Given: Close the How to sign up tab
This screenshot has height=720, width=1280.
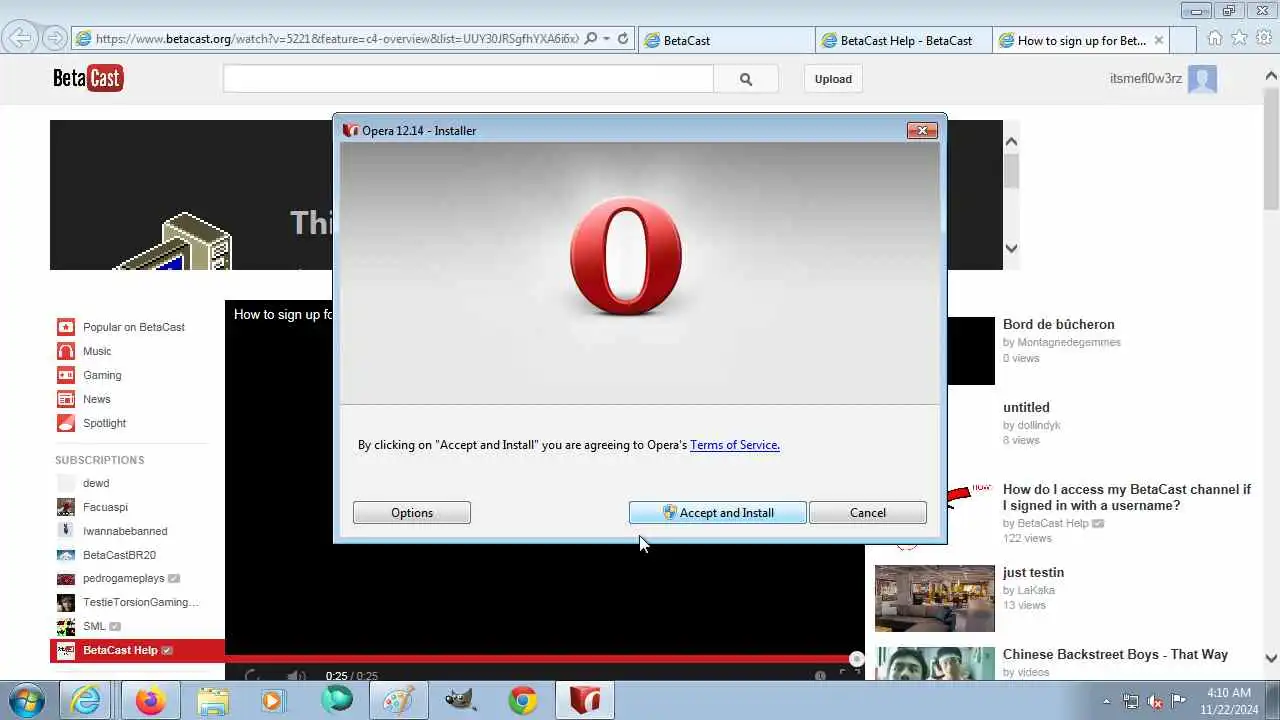Looking at the screenshot, I should click(x=1159, y=40).
